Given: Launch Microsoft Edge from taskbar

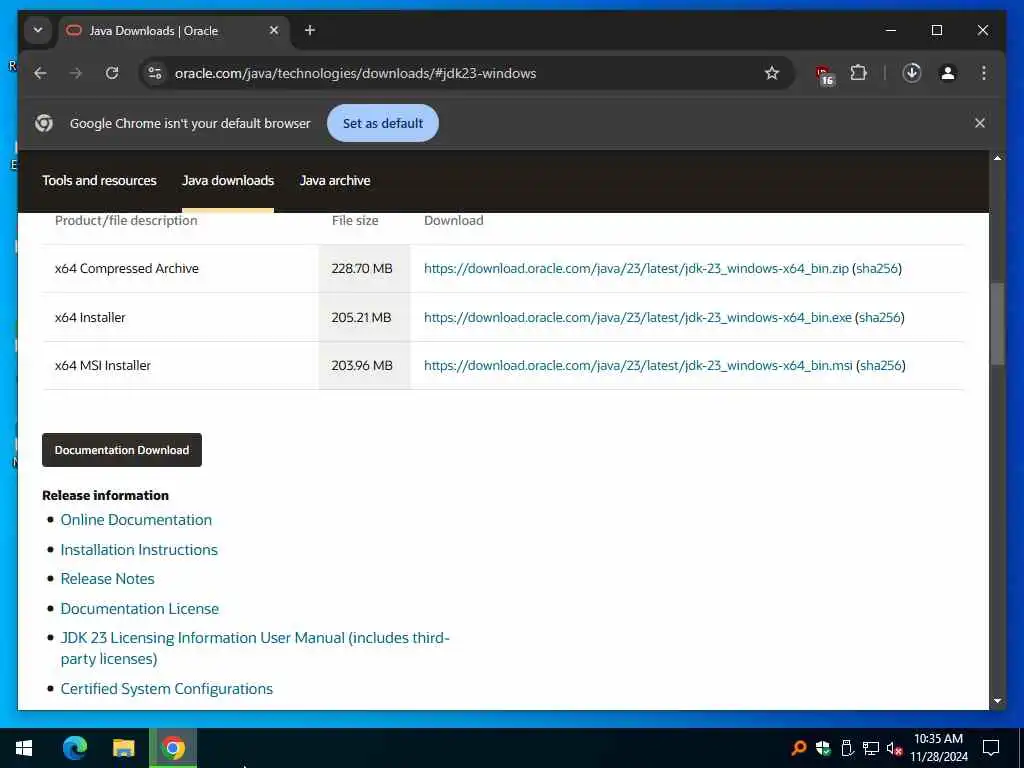Looking at the screenshot, I should tap(75, 748).
